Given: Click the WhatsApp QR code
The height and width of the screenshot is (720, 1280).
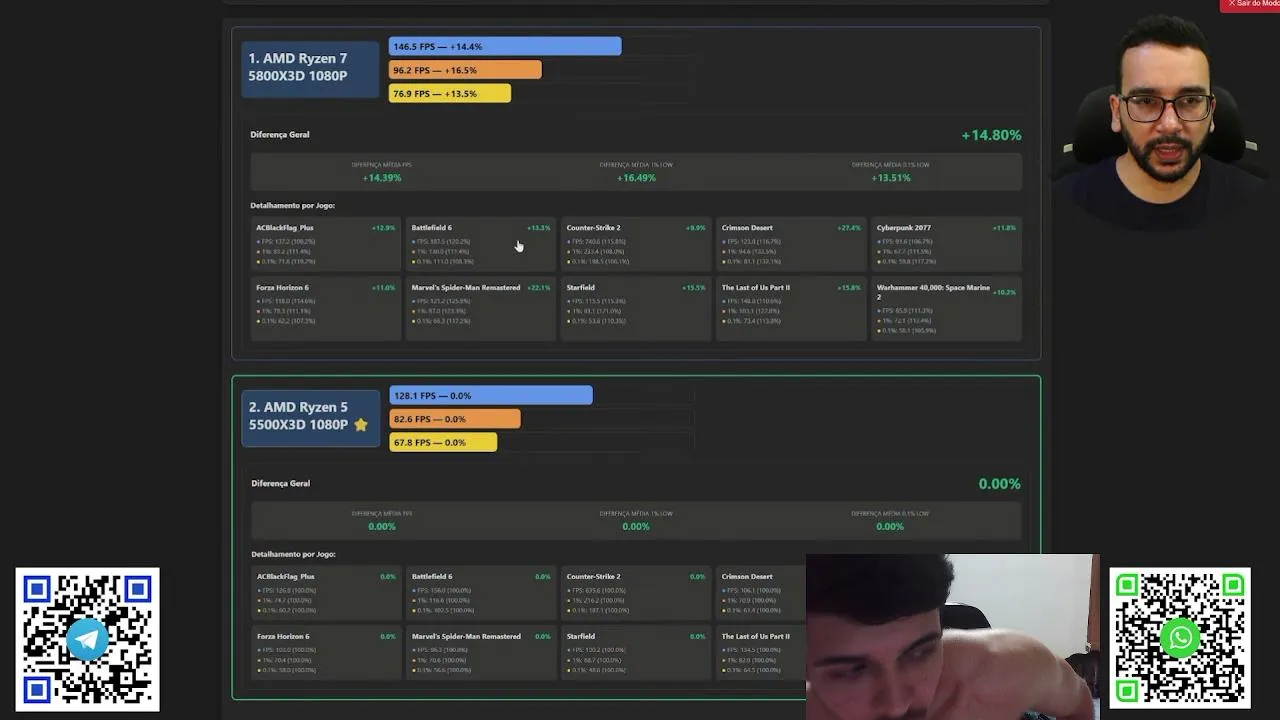Looking at the screenshot, I should click(1180, 638).
